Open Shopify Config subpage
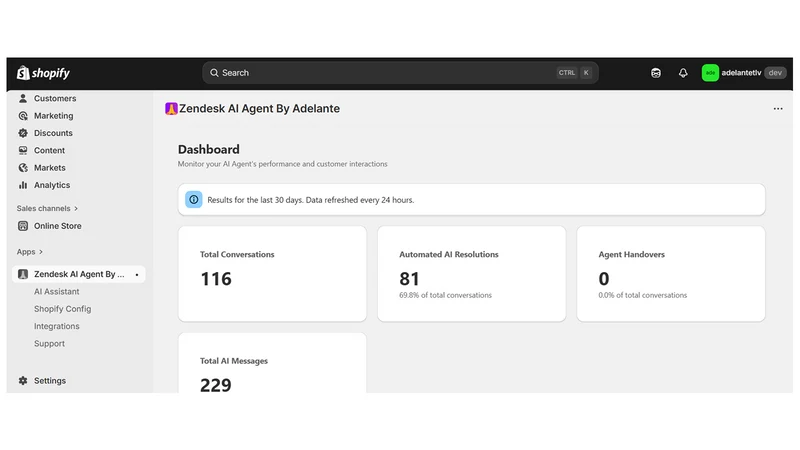800x450 pixels. [x=63, y=309]
